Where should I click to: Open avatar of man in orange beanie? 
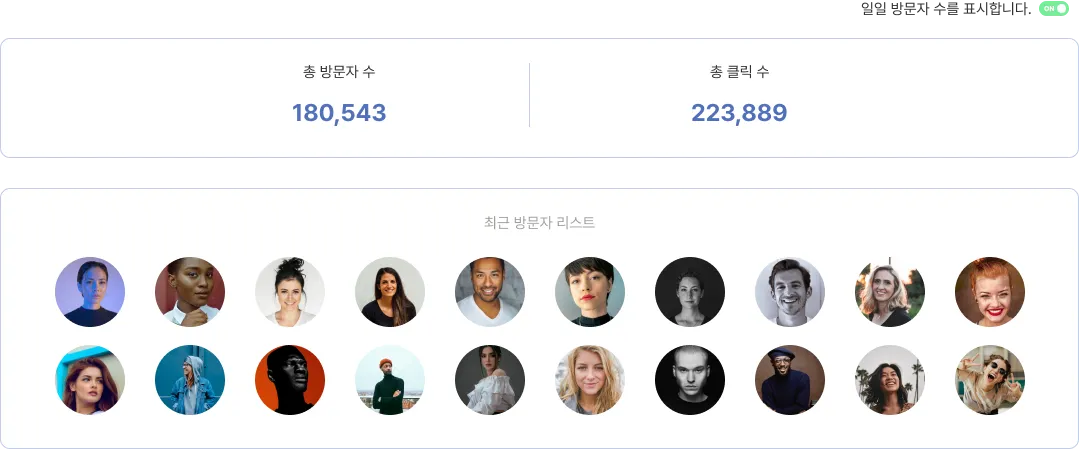coord(389,380)
